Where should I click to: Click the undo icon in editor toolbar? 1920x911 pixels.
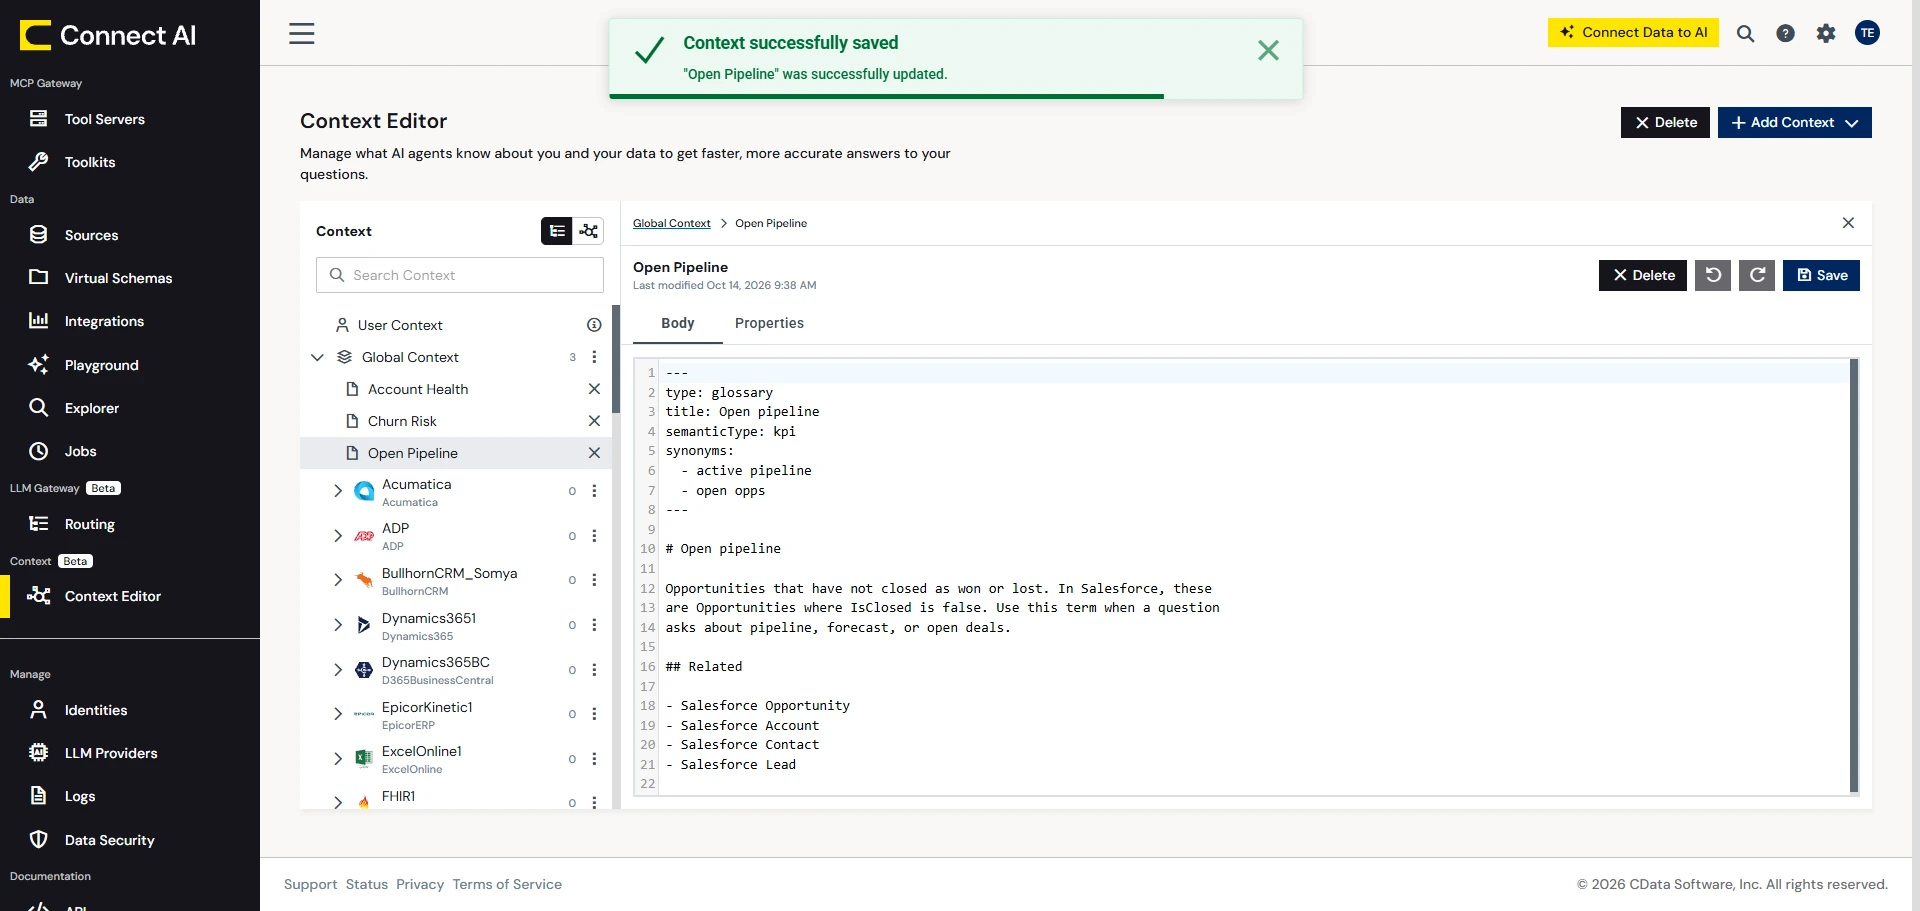pos(1713,275)
